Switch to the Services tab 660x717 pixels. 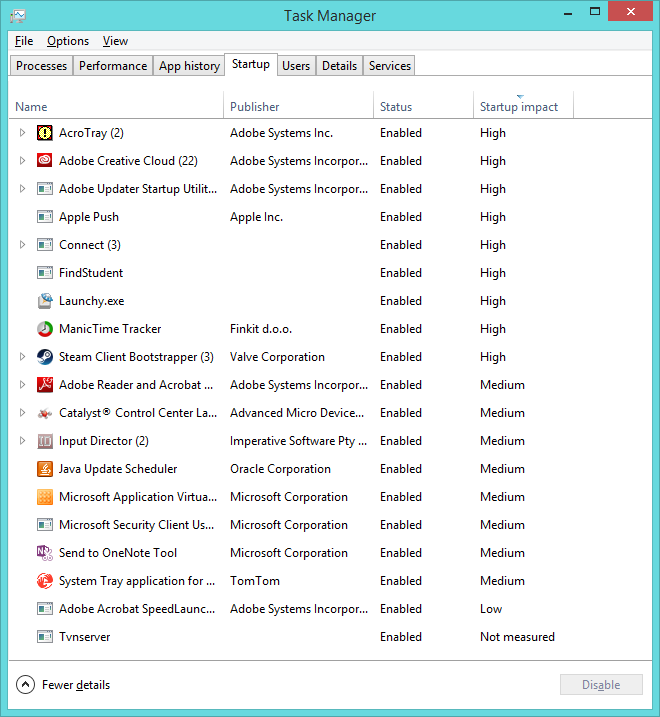390,66
